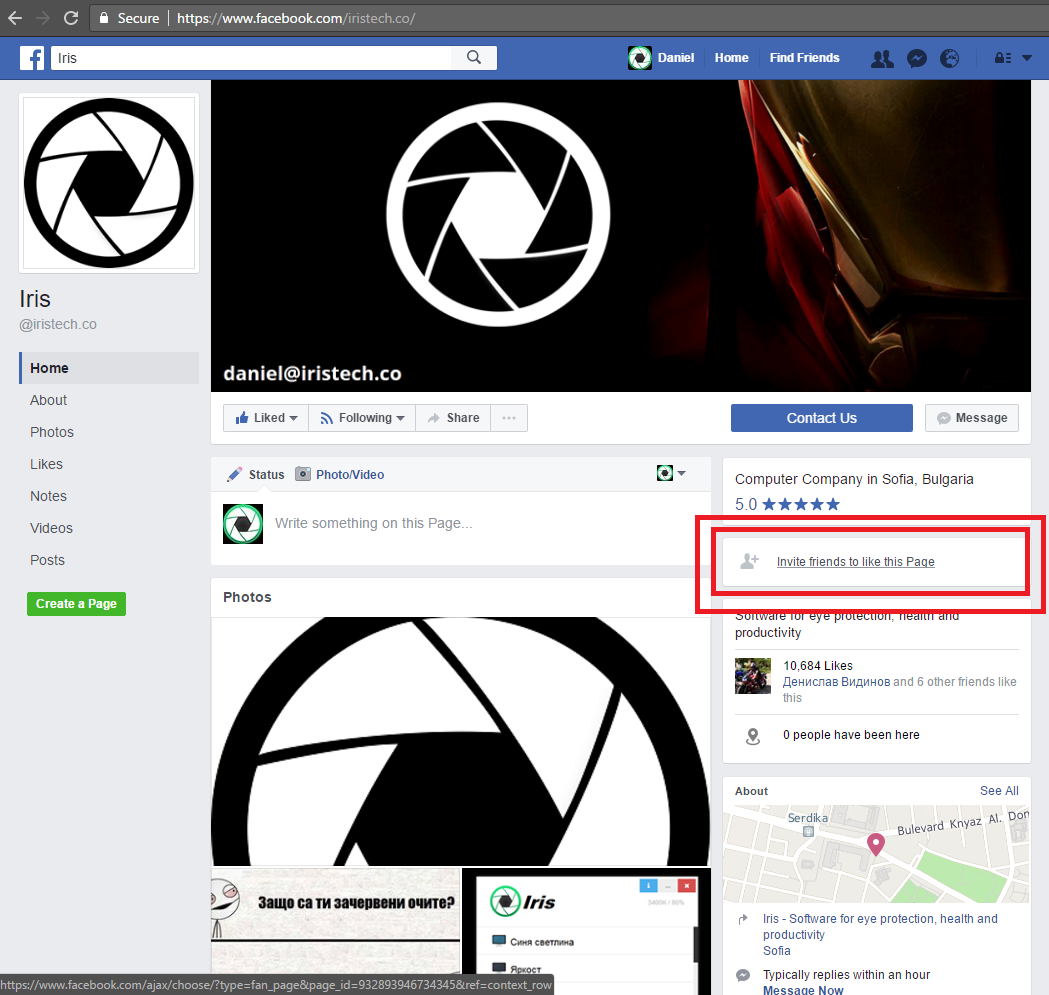Click the search magnifier icon

pos(474,58)
